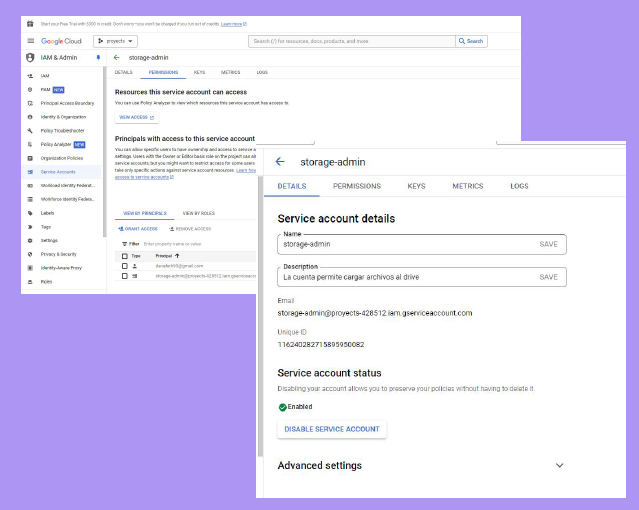Expand the Advanced settings section

point(560,465)
